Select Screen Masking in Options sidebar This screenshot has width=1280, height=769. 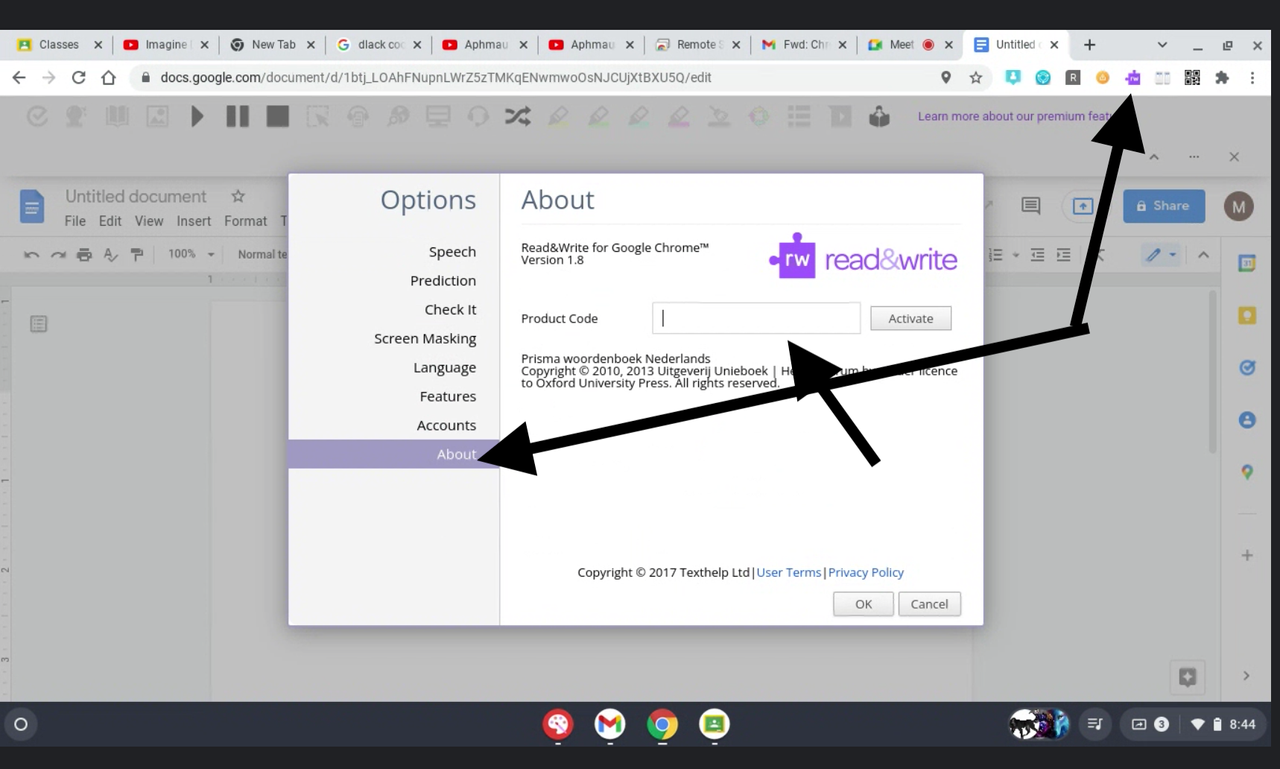click(x=425, y=339)
